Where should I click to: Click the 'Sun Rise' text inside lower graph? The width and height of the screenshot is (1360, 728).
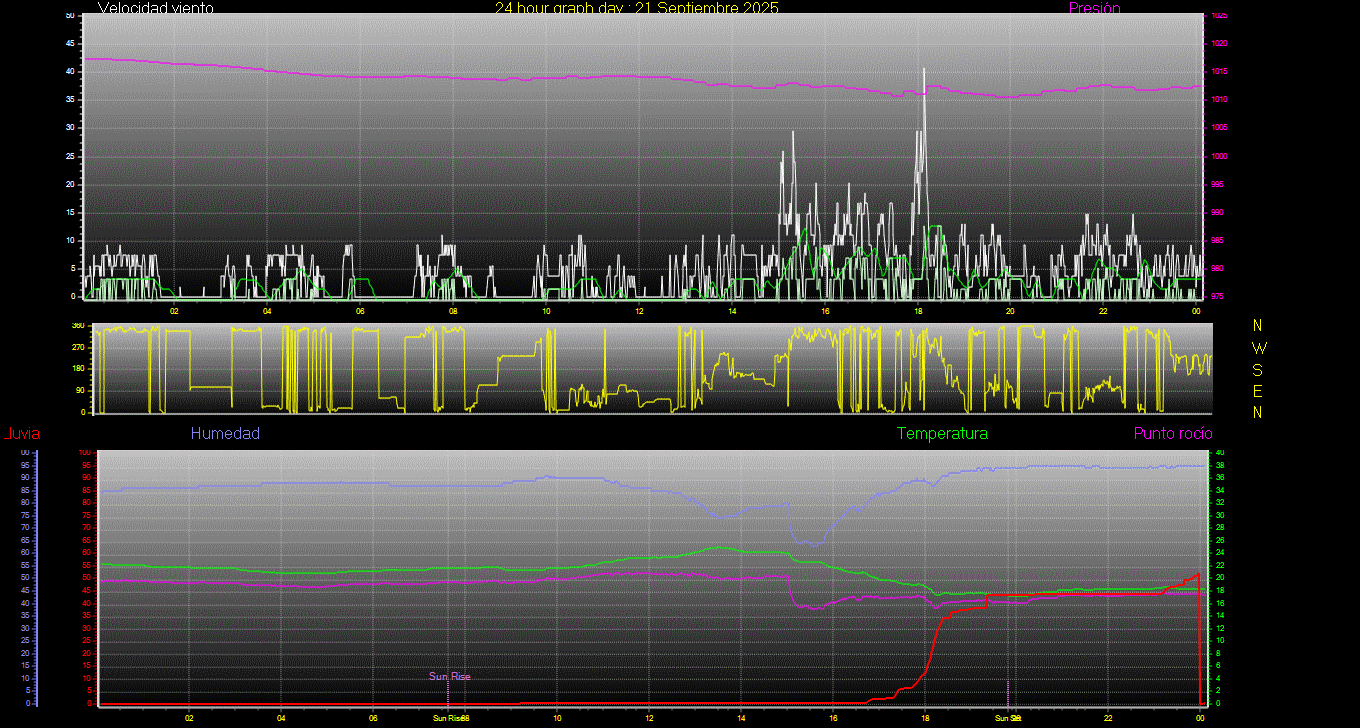(449, 677)
